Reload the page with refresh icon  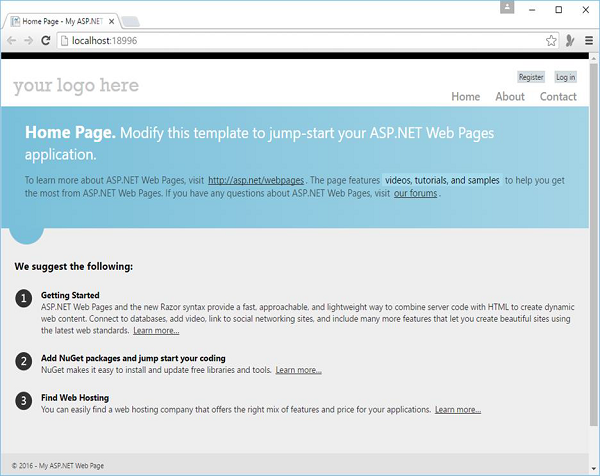[x=47, y=40]
